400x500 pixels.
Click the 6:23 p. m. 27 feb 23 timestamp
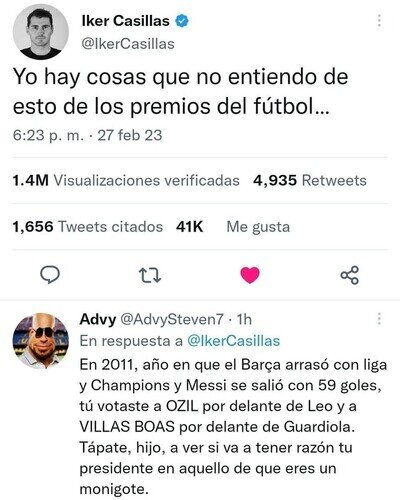point(87,135)
